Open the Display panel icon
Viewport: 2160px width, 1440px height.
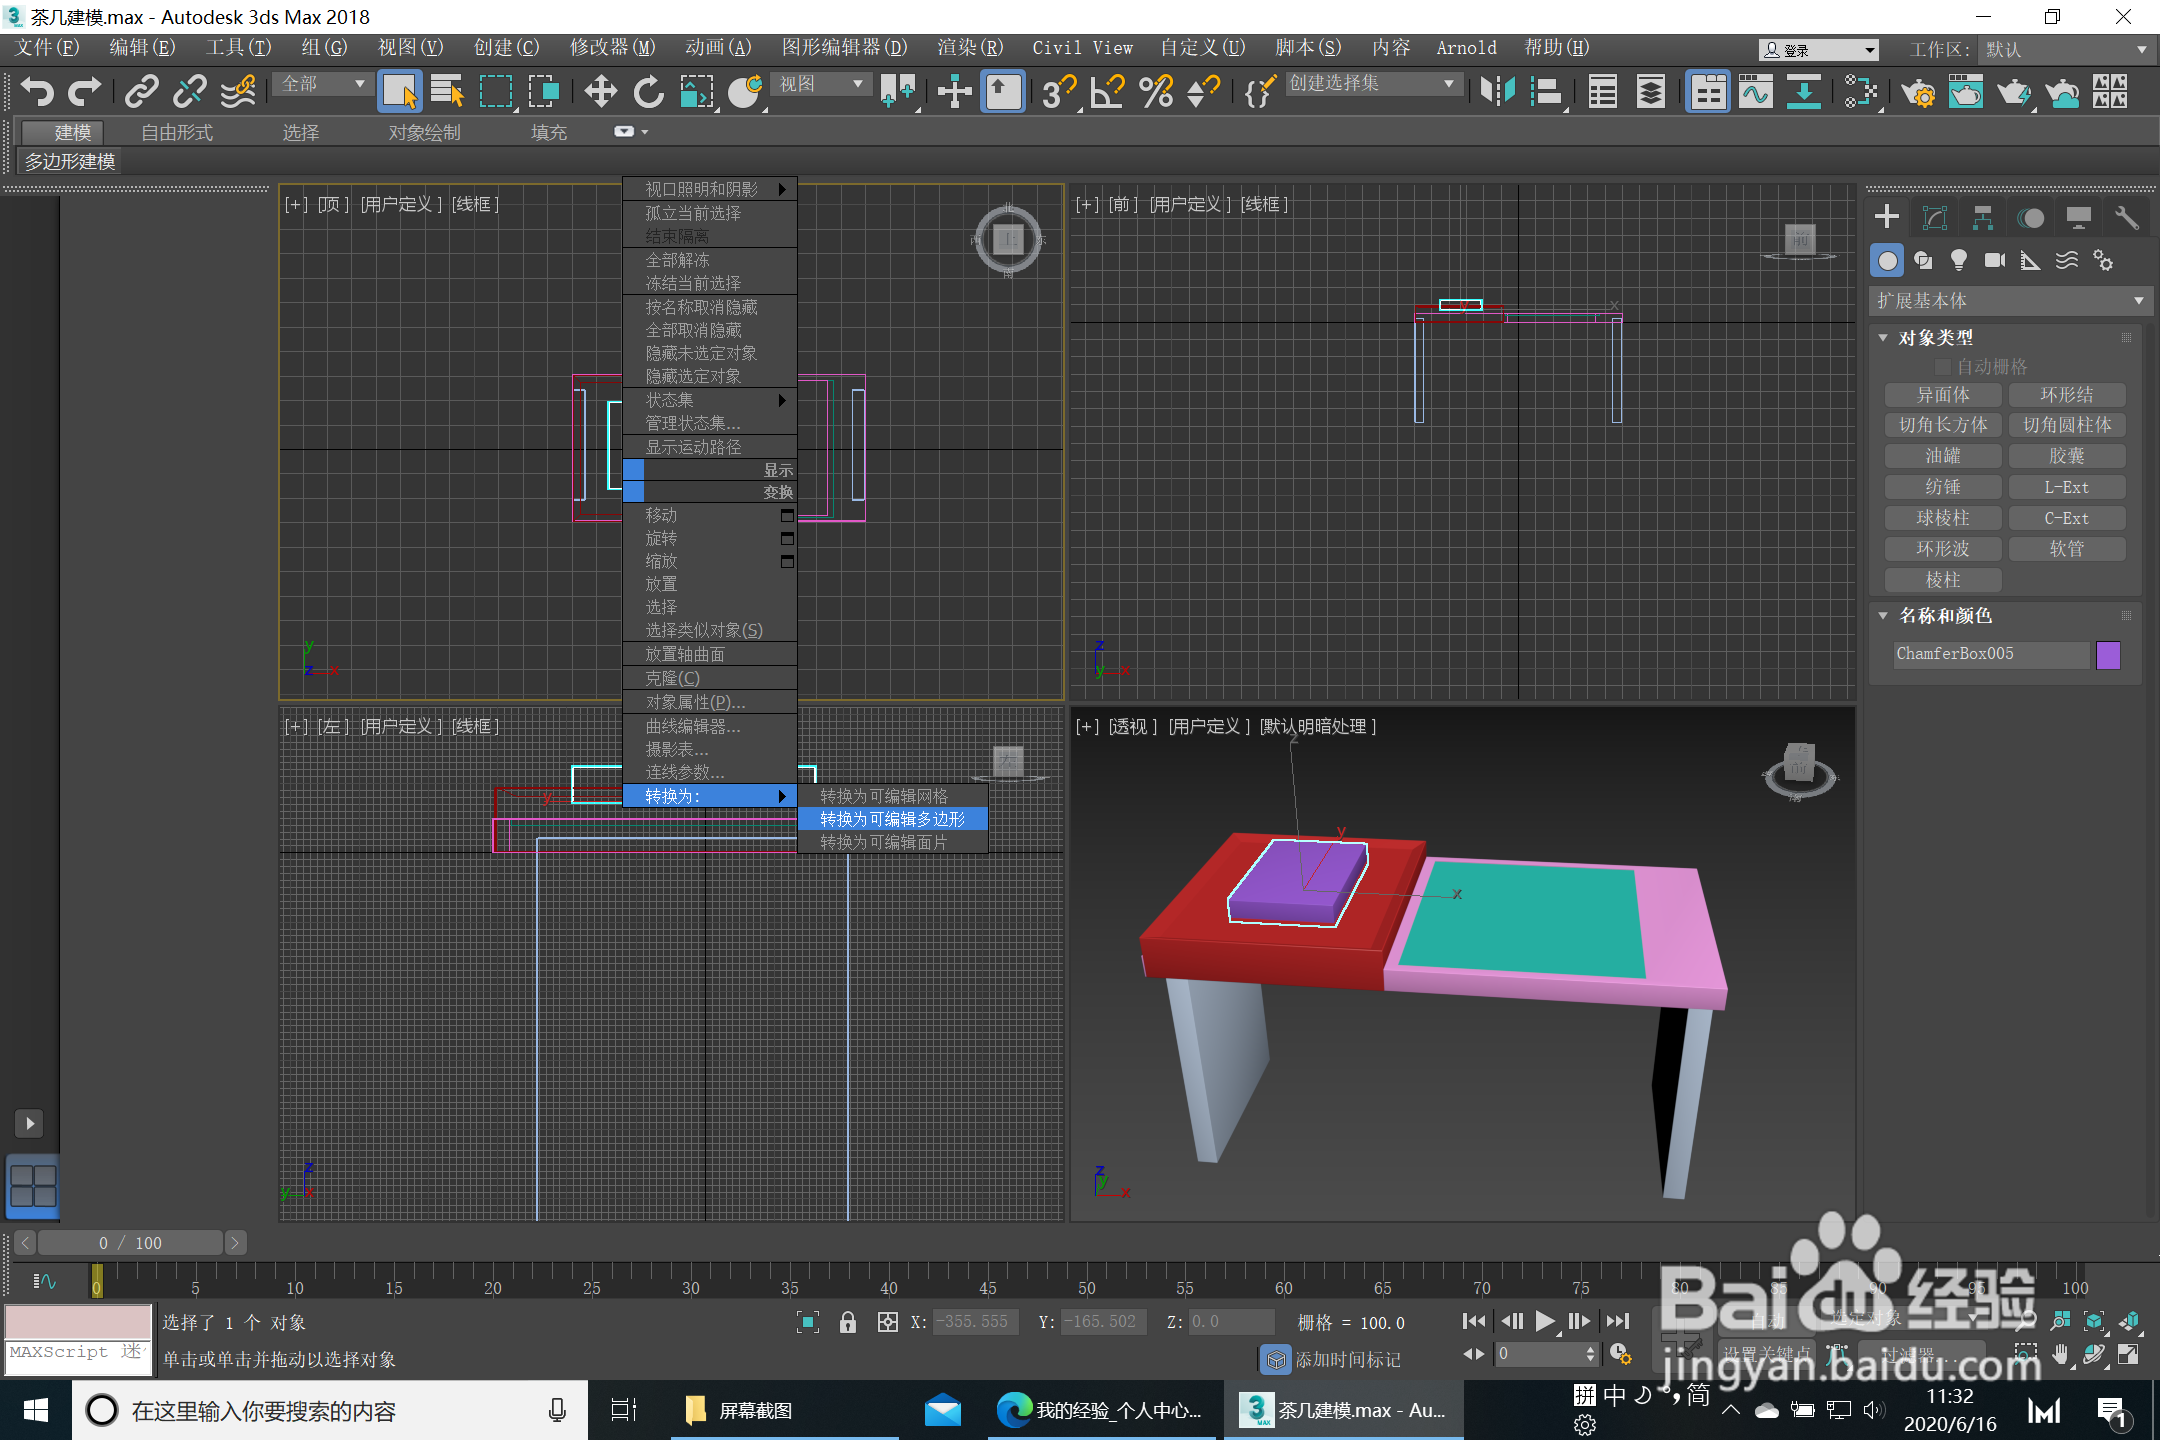click(x=2079, y=217)
